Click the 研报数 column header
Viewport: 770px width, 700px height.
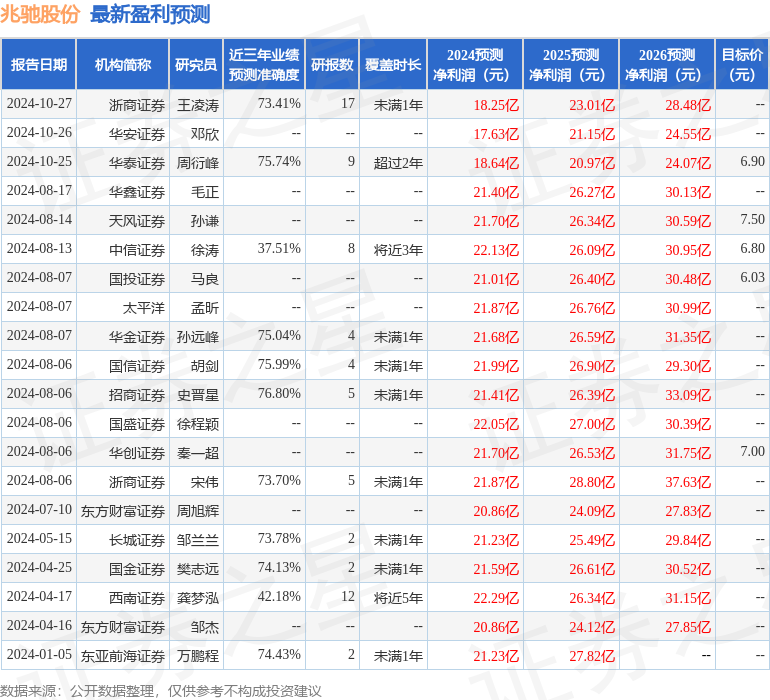332,64
